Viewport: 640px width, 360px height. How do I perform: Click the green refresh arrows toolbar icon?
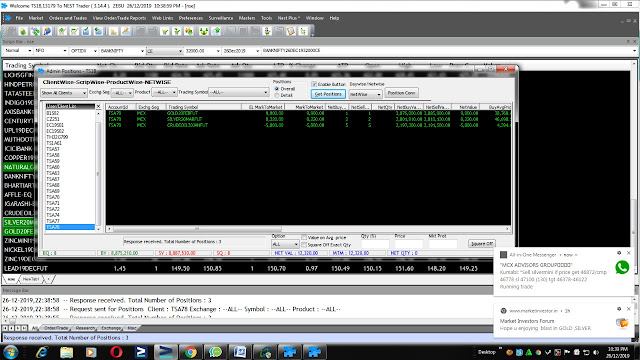point(36,31)
